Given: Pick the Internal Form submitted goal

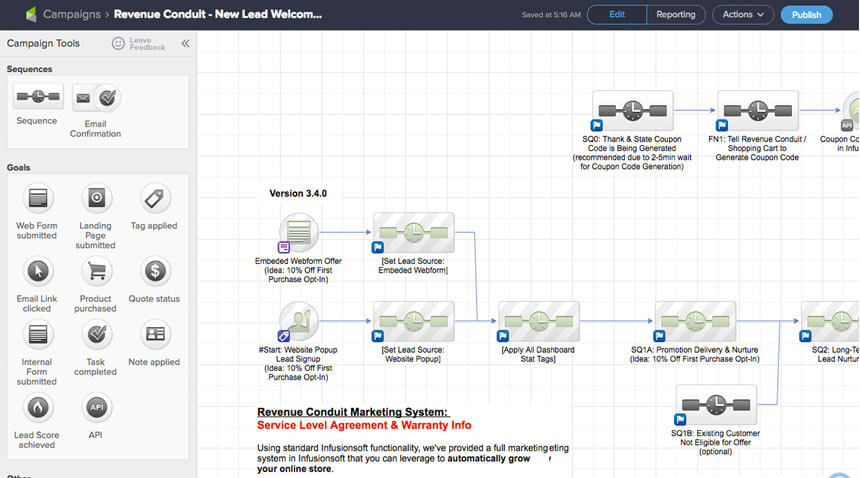Looking at the screenshot, I should [x=38, y=334].
